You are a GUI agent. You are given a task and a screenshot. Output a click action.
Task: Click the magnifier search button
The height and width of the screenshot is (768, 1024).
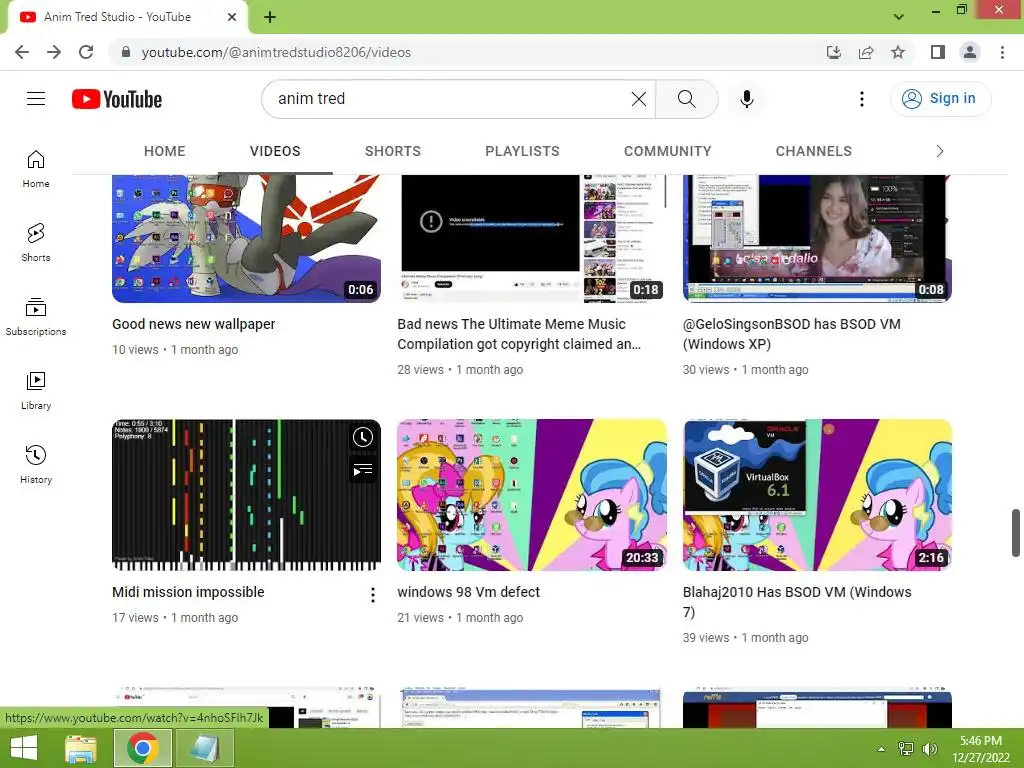pos(686,99)
